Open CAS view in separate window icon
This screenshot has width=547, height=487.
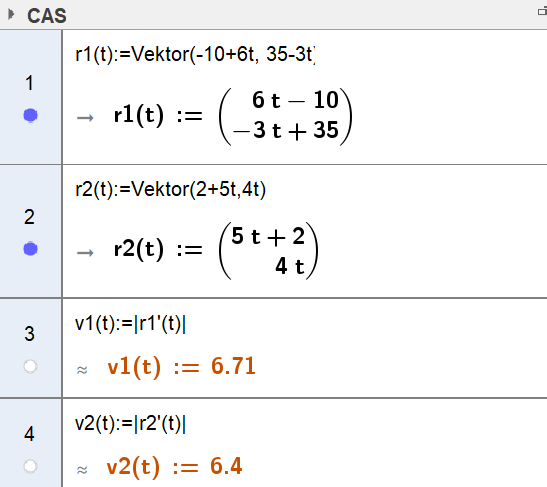point(542,12)
